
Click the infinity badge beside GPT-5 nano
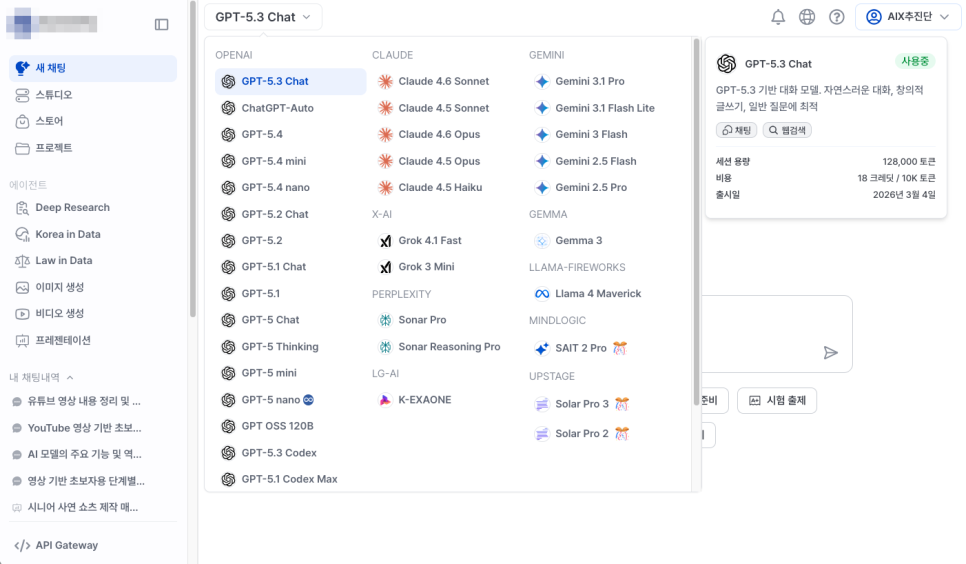click(309, 400)
